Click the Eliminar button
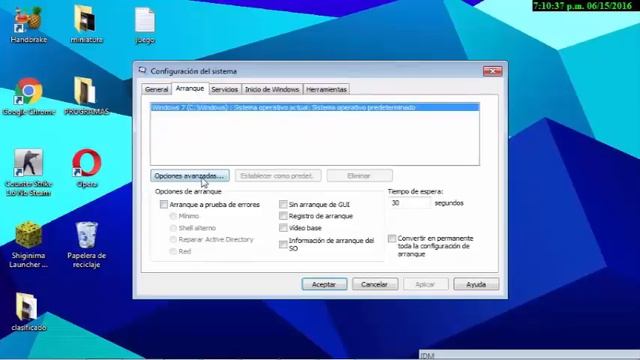This screenshot has height=360, width=640. 360,176
